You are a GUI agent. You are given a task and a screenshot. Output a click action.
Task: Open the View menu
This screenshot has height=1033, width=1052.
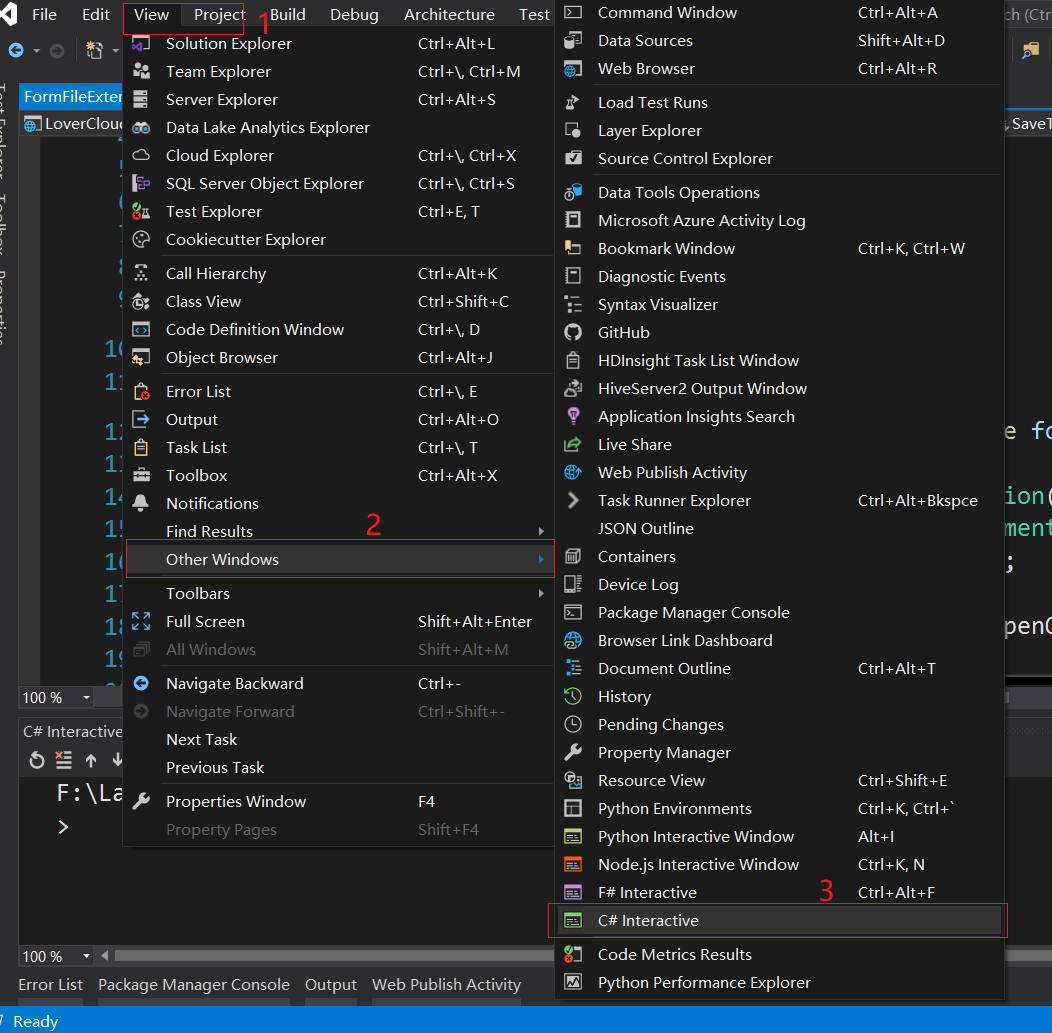coord(151,15)
